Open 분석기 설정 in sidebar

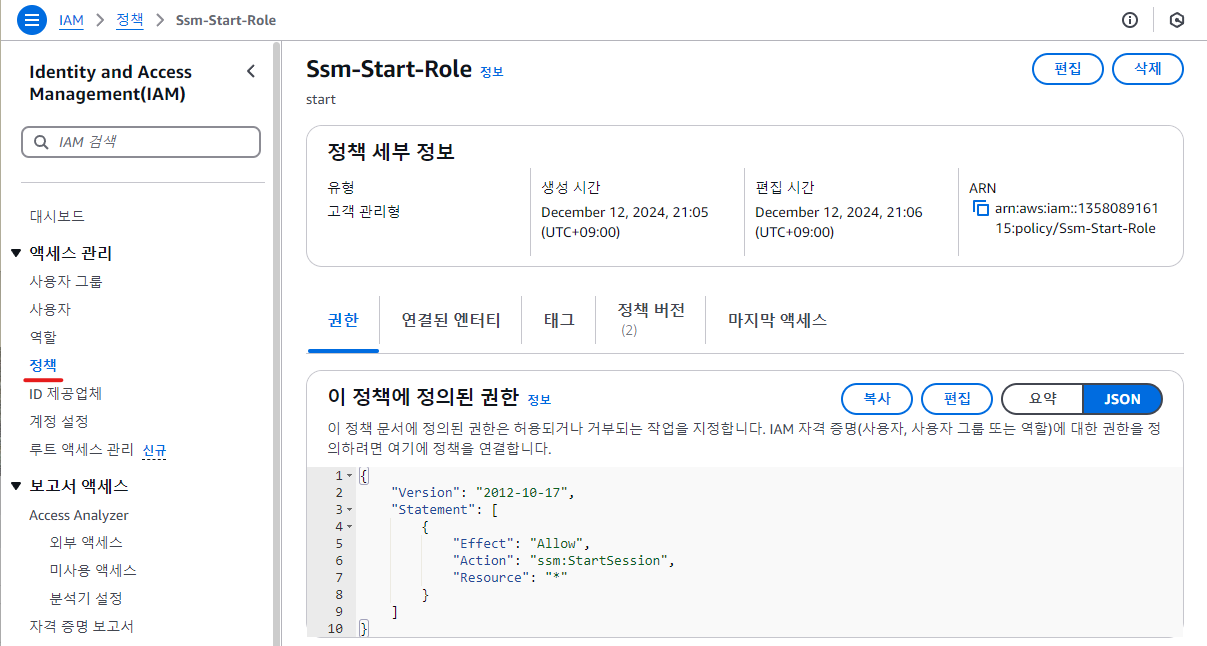[x=86, y=598]
